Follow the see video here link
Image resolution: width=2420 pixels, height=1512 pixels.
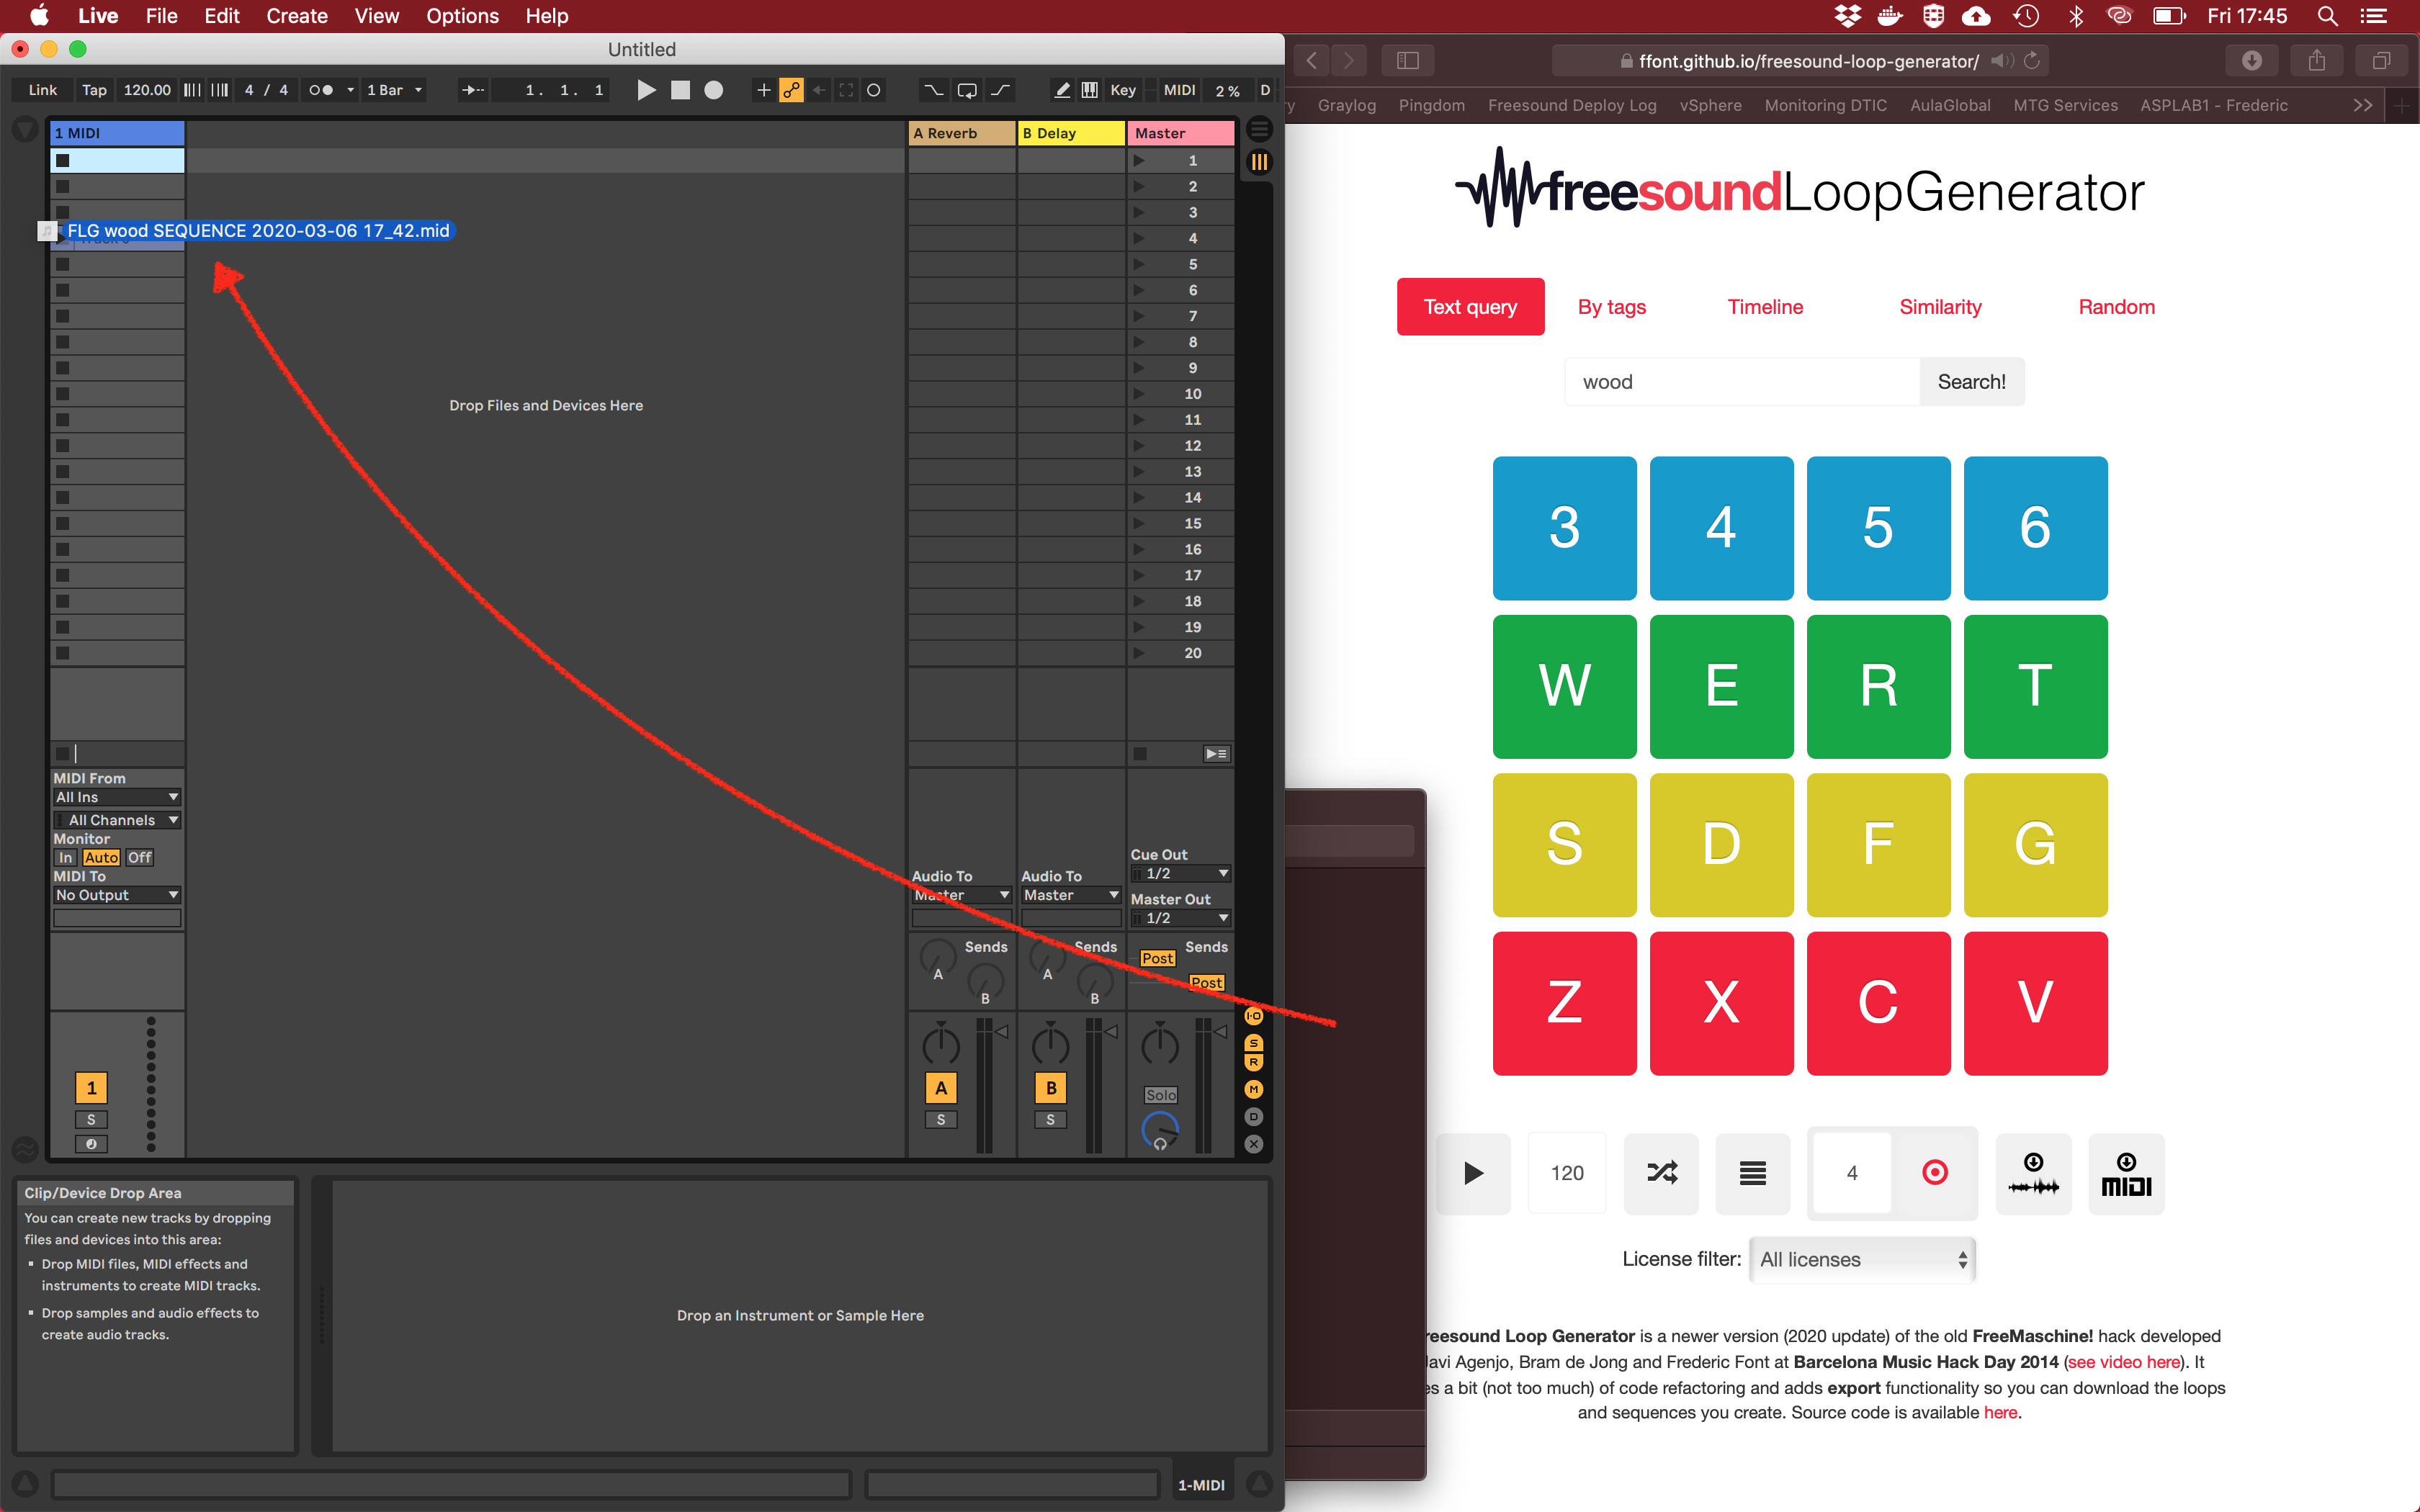point(2123,1362)
